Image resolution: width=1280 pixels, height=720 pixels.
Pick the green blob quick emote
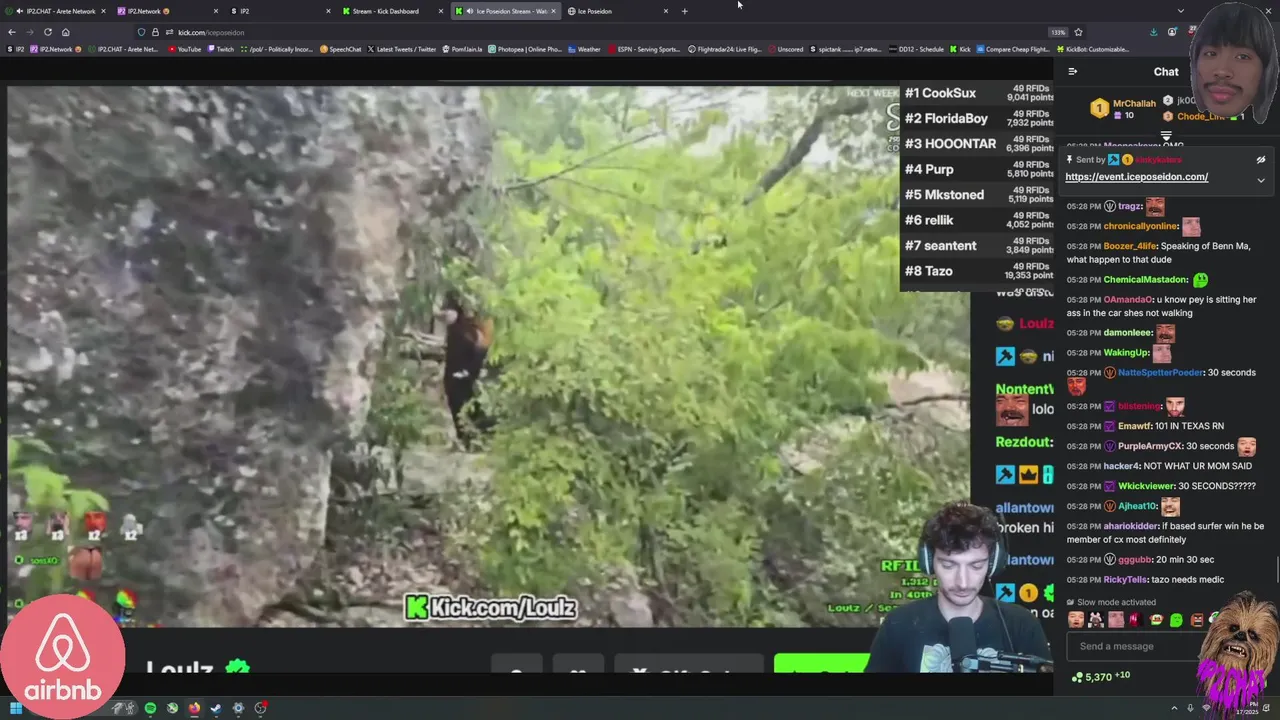click(1176, 620)
